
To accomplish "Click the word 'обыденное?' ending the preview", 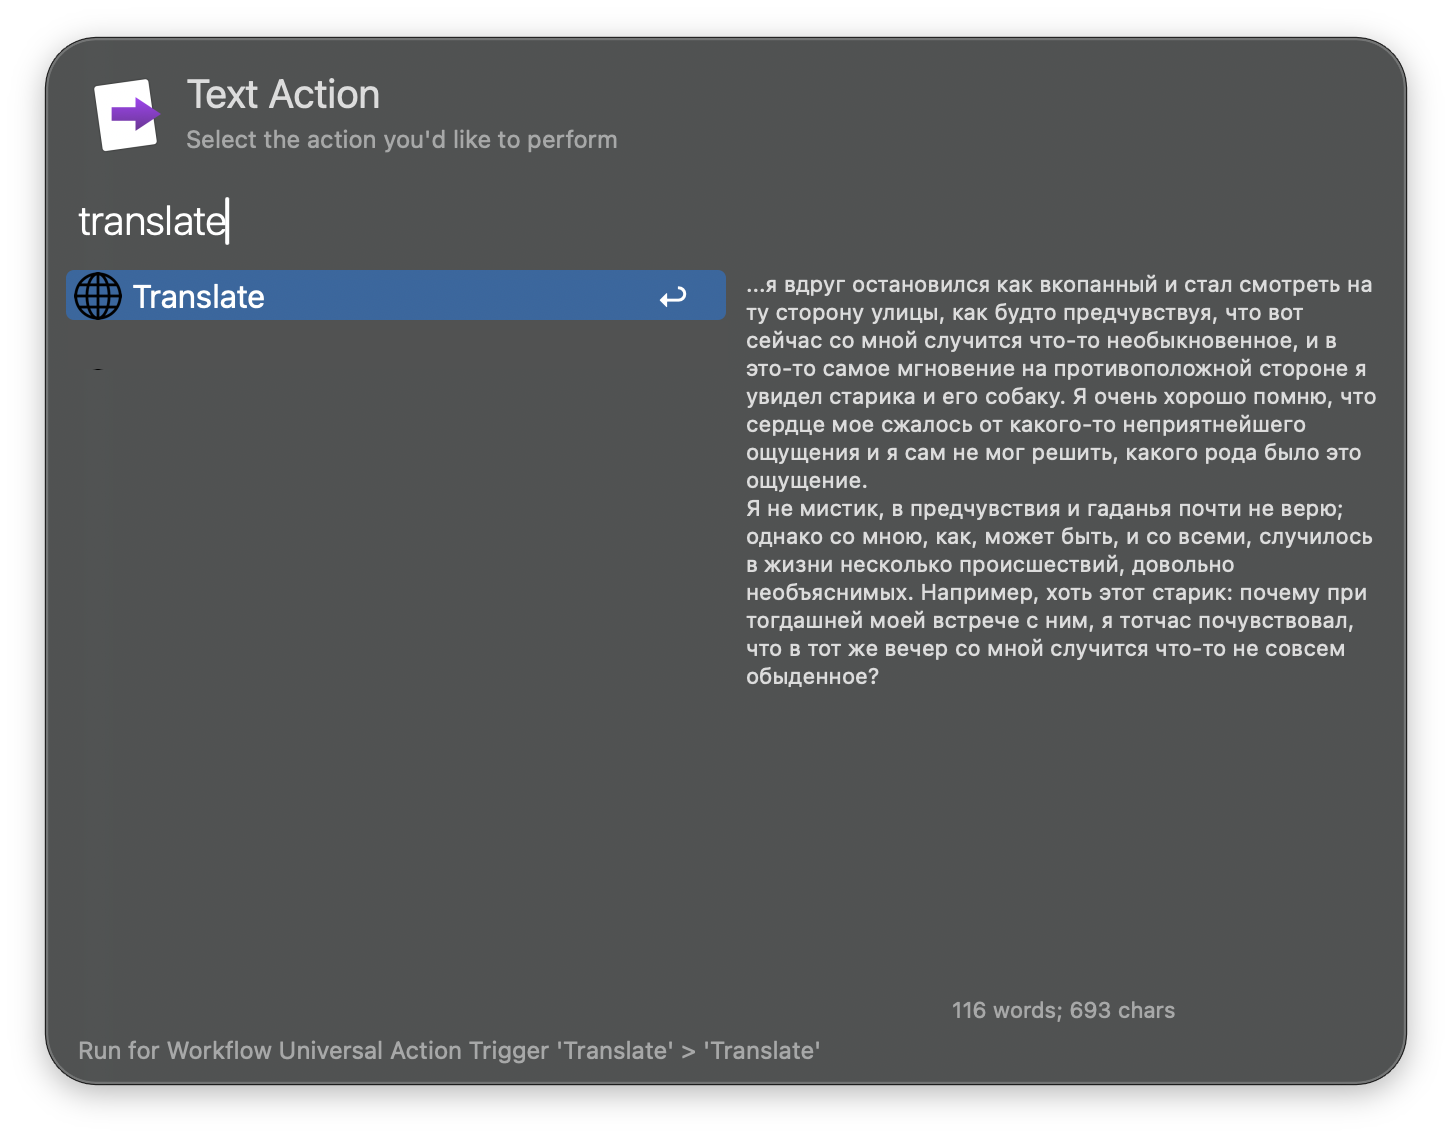I will pos(812,677).
